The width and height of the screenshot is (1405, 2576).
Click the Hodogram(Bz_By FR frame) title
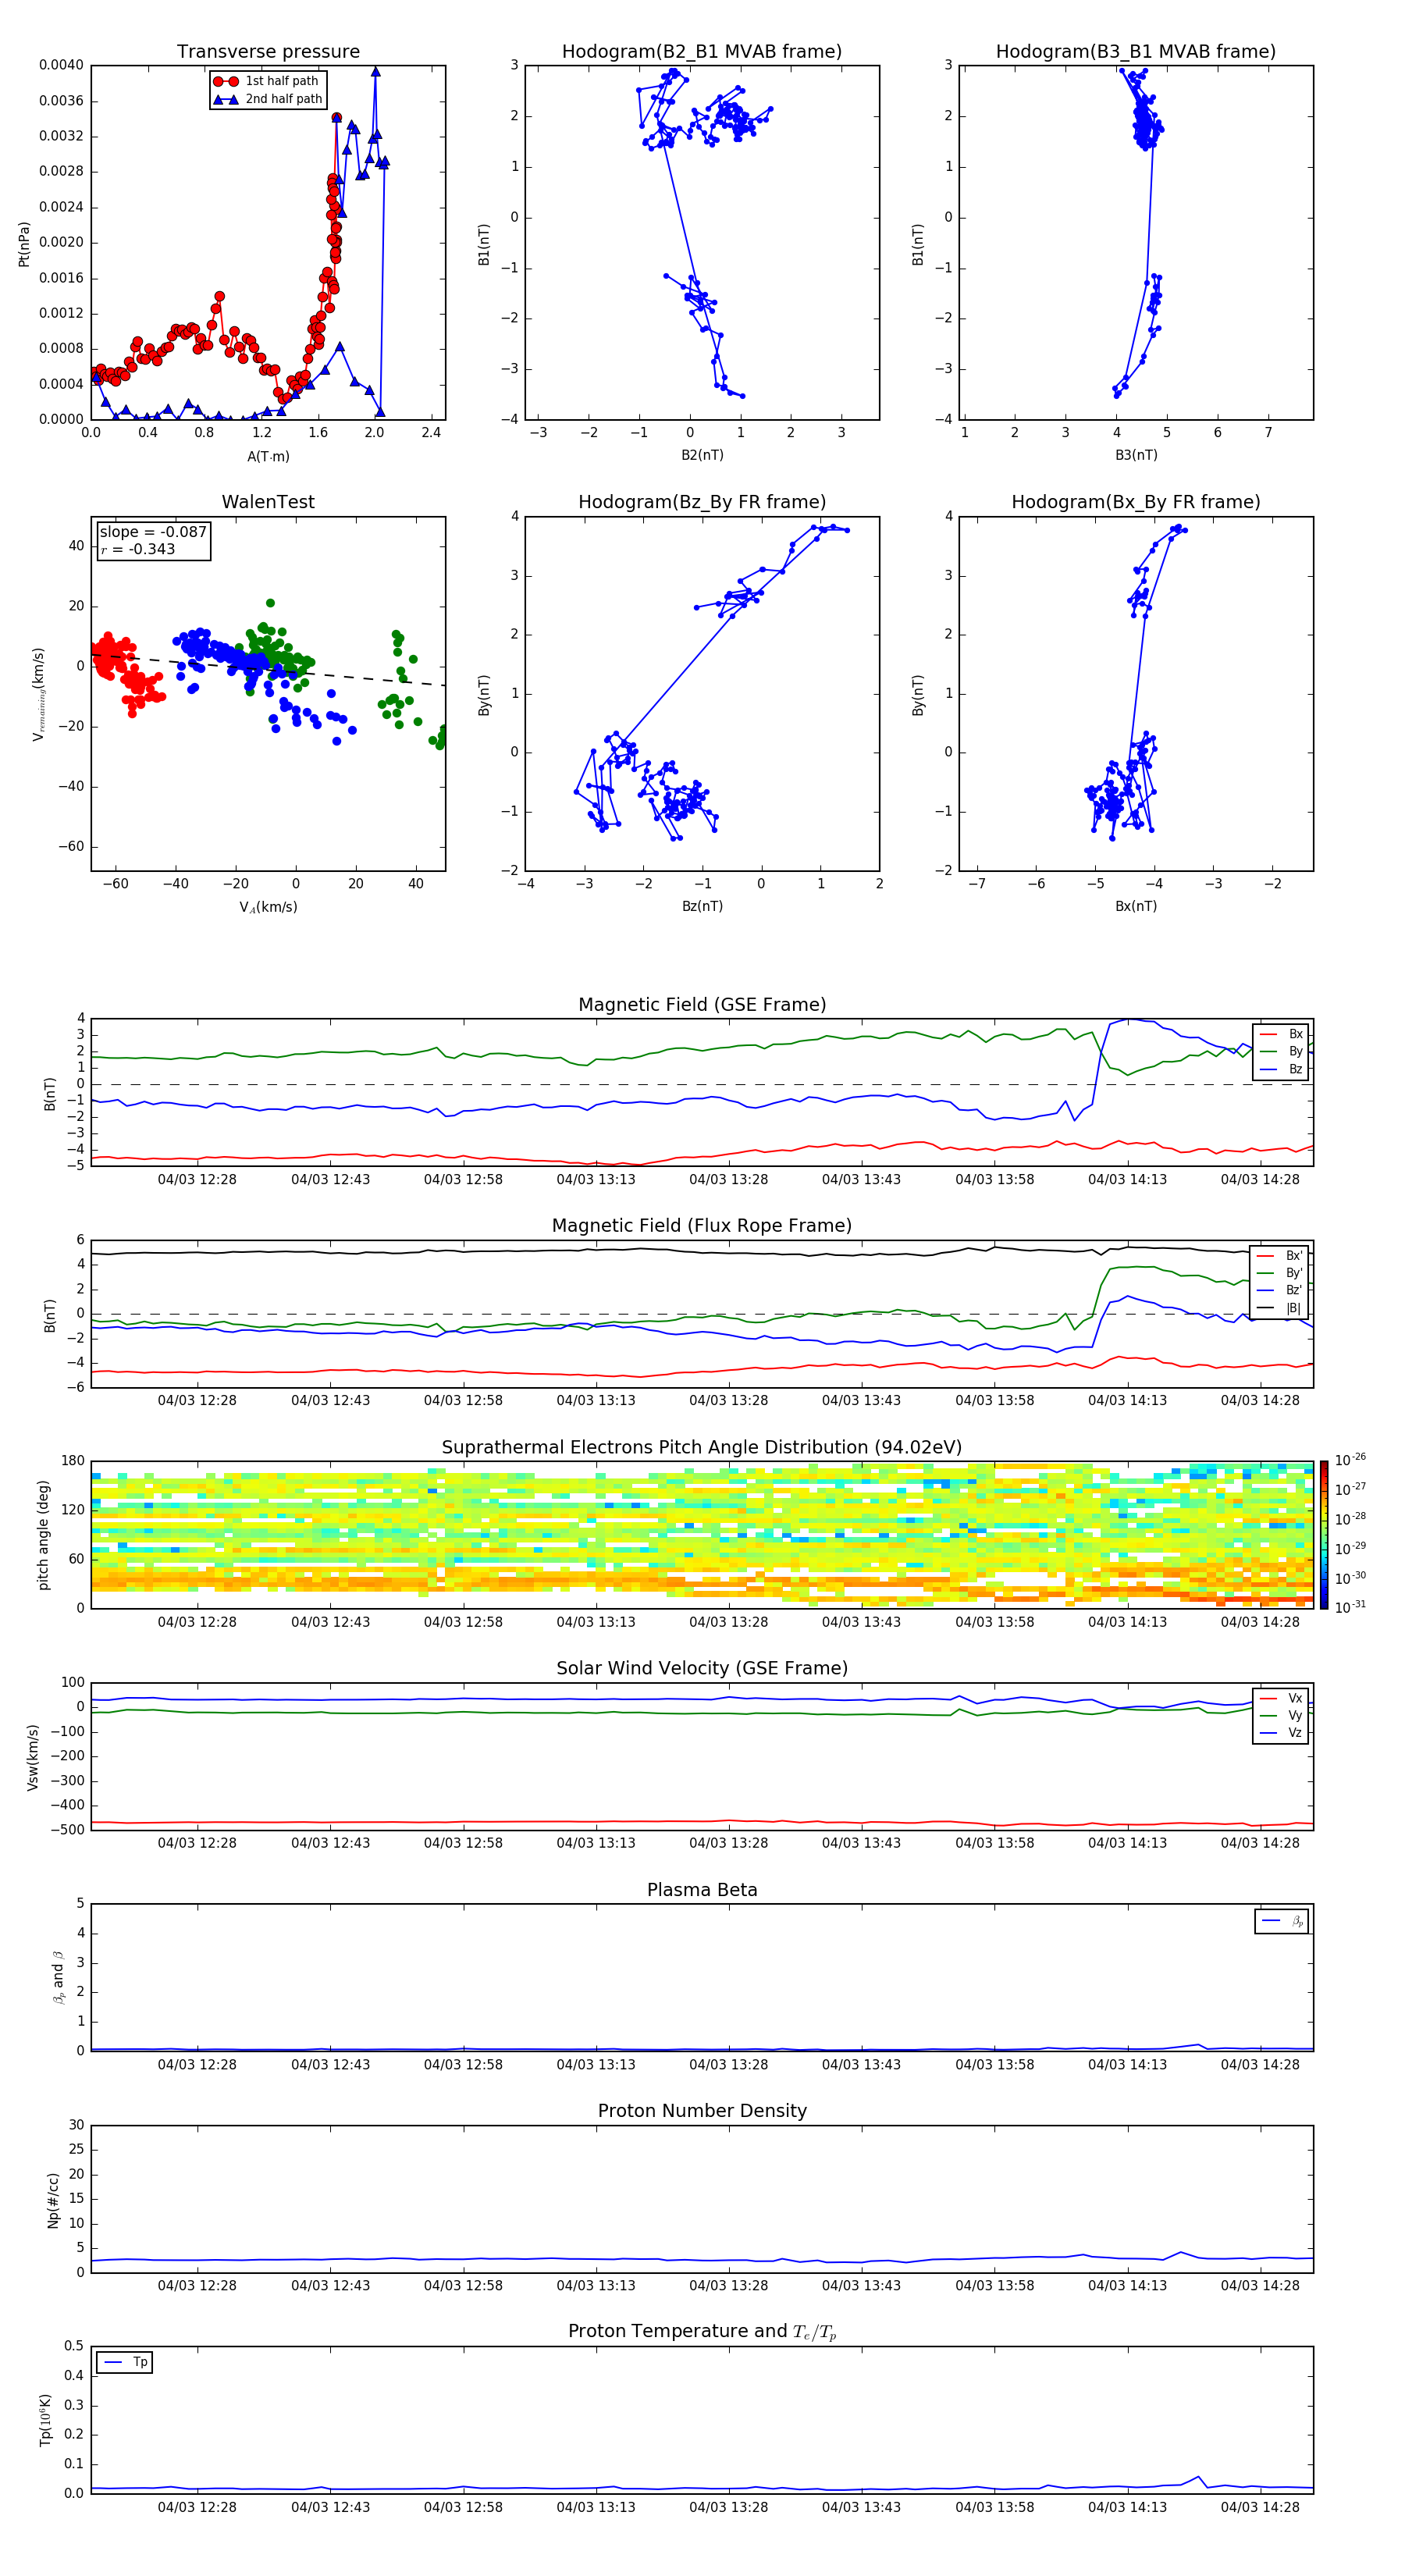click(x=702, y=502)
